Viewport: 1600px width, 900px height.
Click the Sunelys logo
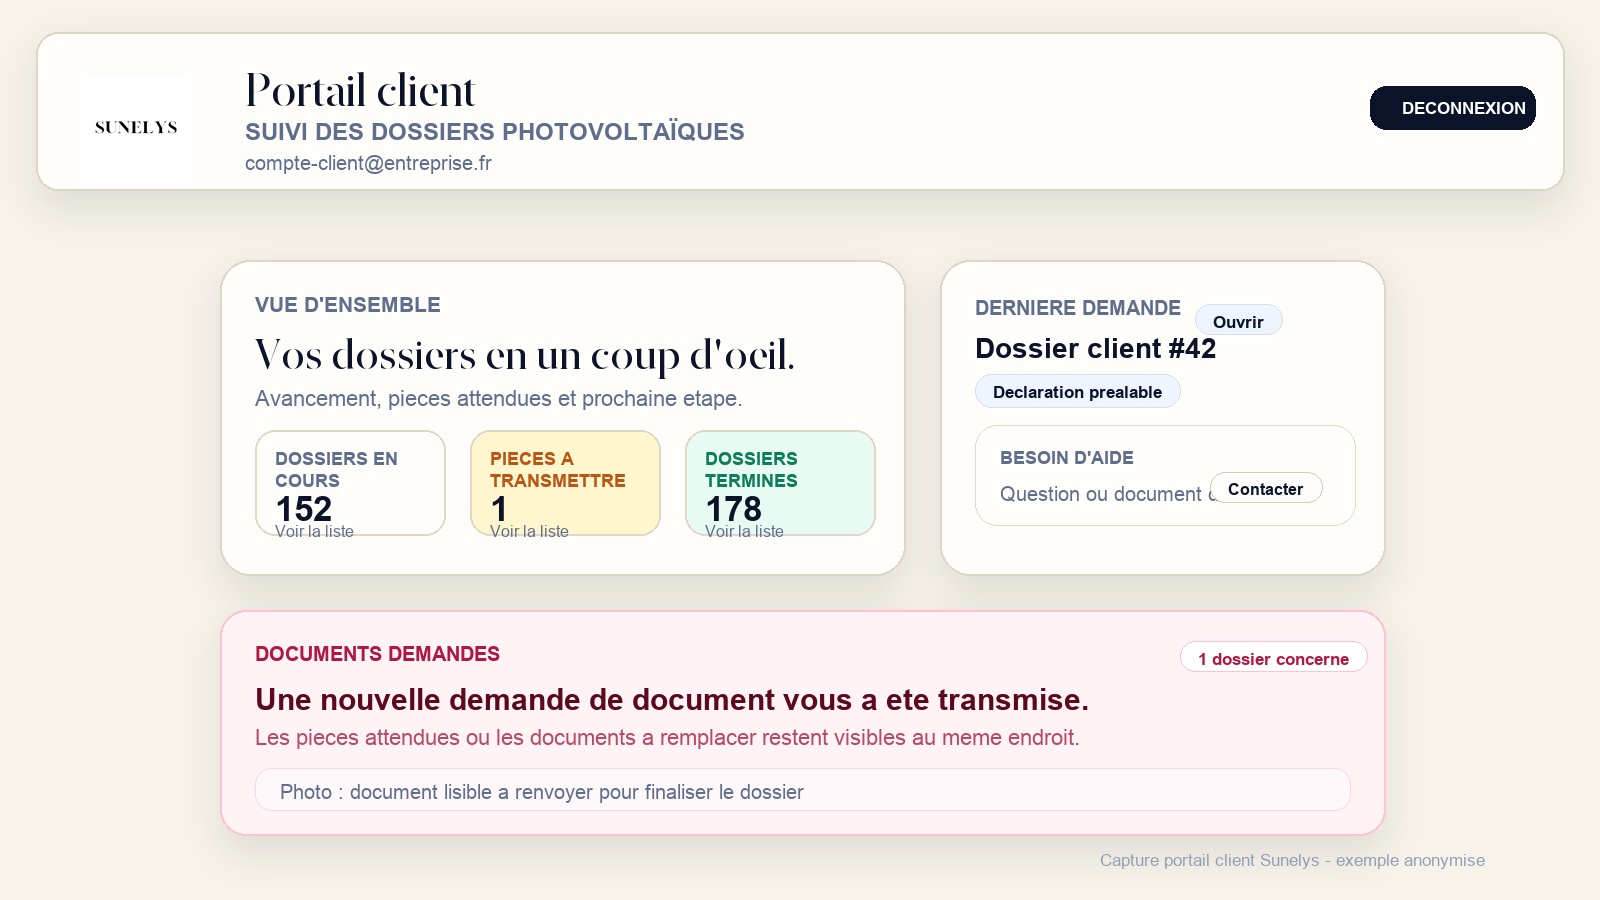[x=136, y=128]
